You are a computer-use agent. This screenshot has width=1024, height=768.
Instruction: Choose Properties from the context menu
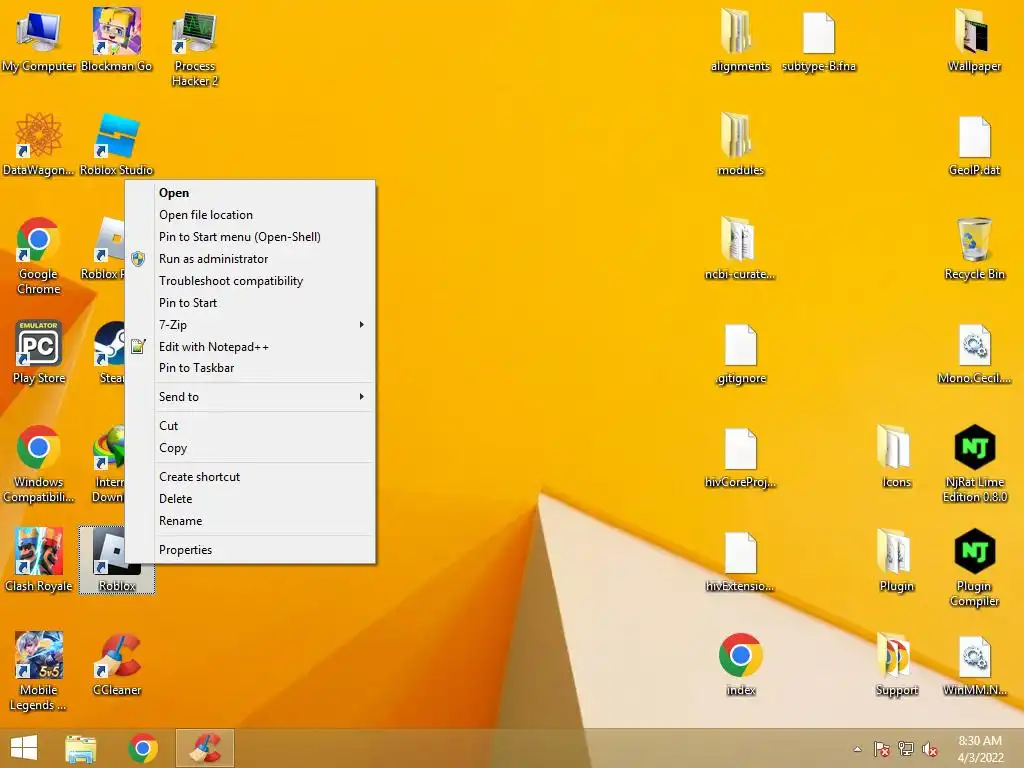(264, 550)
